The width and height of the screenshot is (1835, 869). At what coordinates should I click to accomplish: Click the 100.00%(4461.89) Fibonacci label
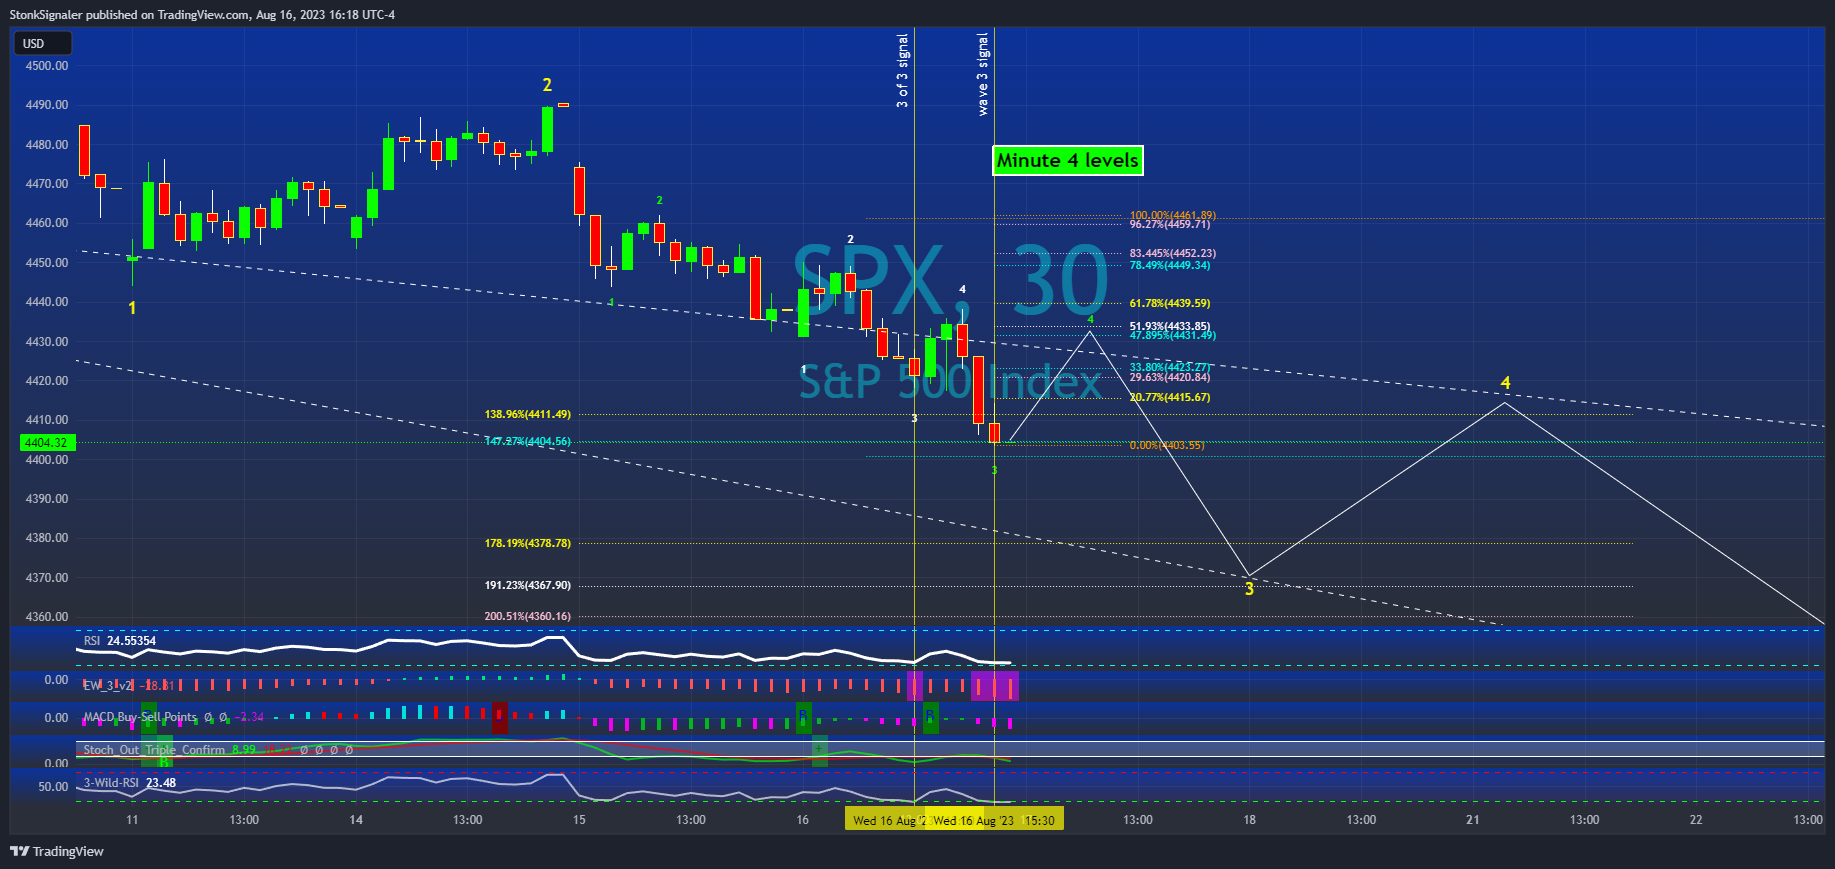(1173, 215)
